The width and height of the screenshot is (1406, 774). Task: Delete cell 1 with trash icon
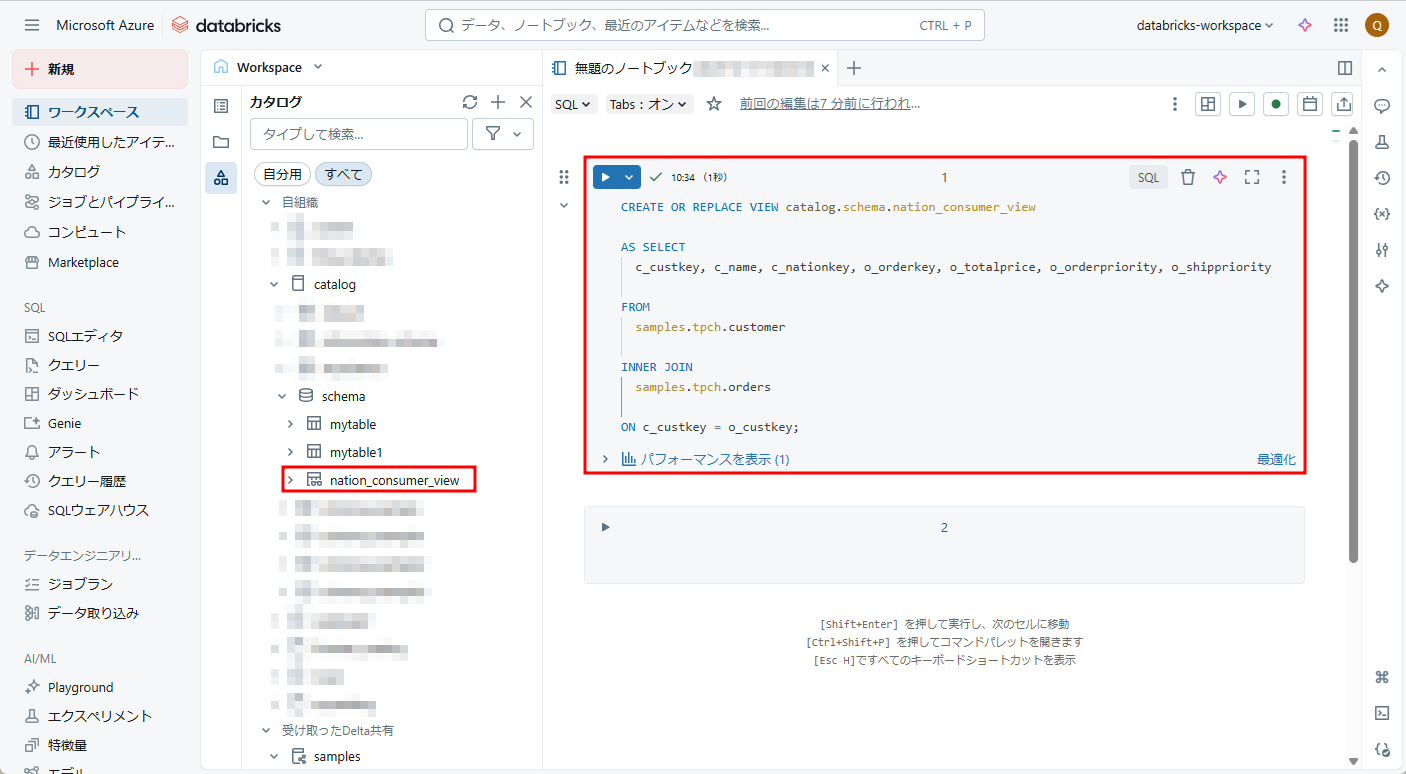(x=1187, y=177)
